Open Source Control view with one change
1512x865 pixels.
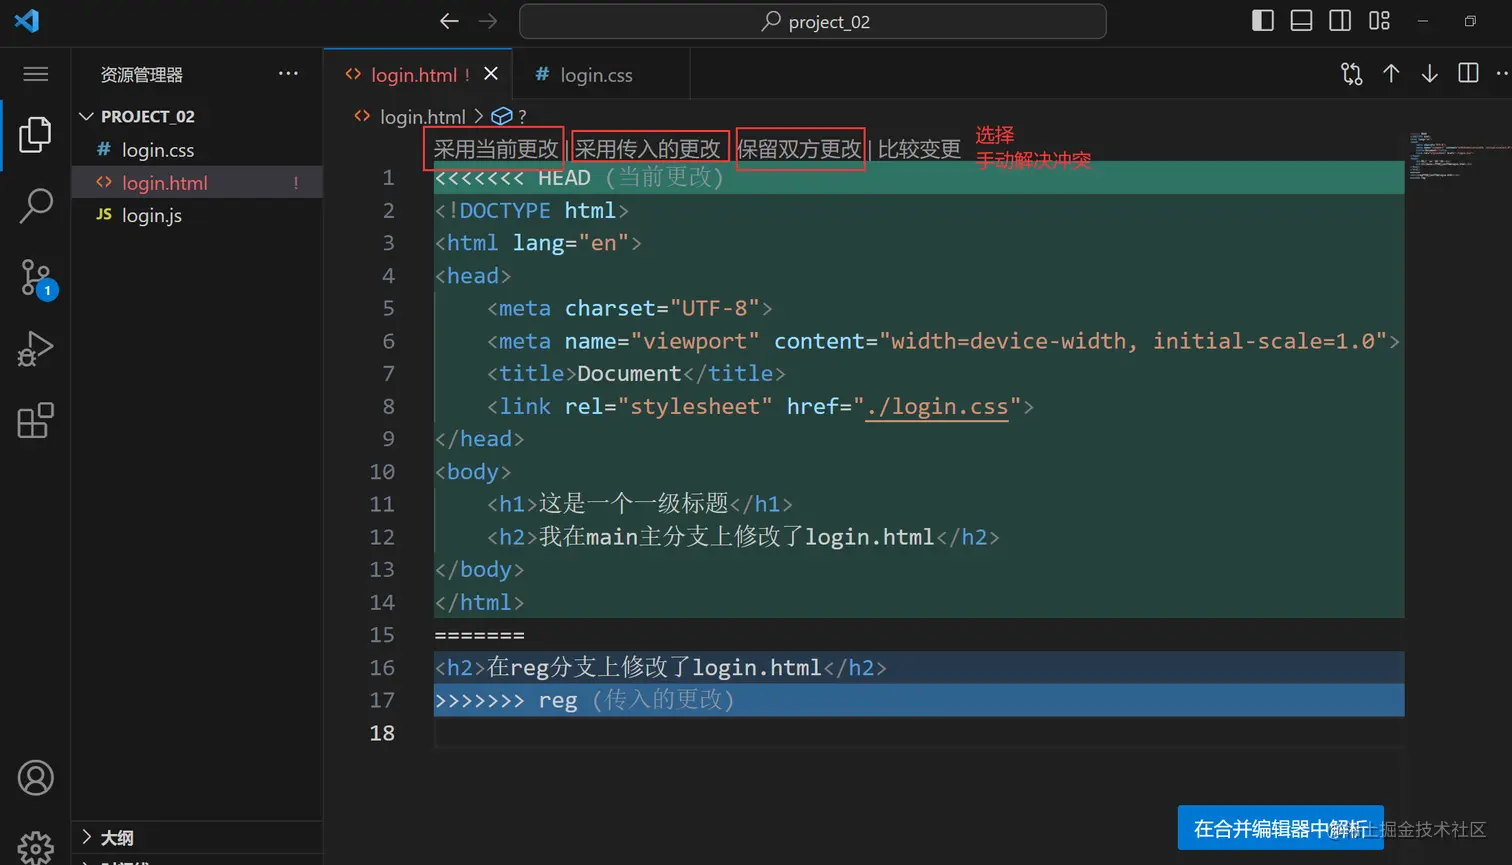coord(37,278)
